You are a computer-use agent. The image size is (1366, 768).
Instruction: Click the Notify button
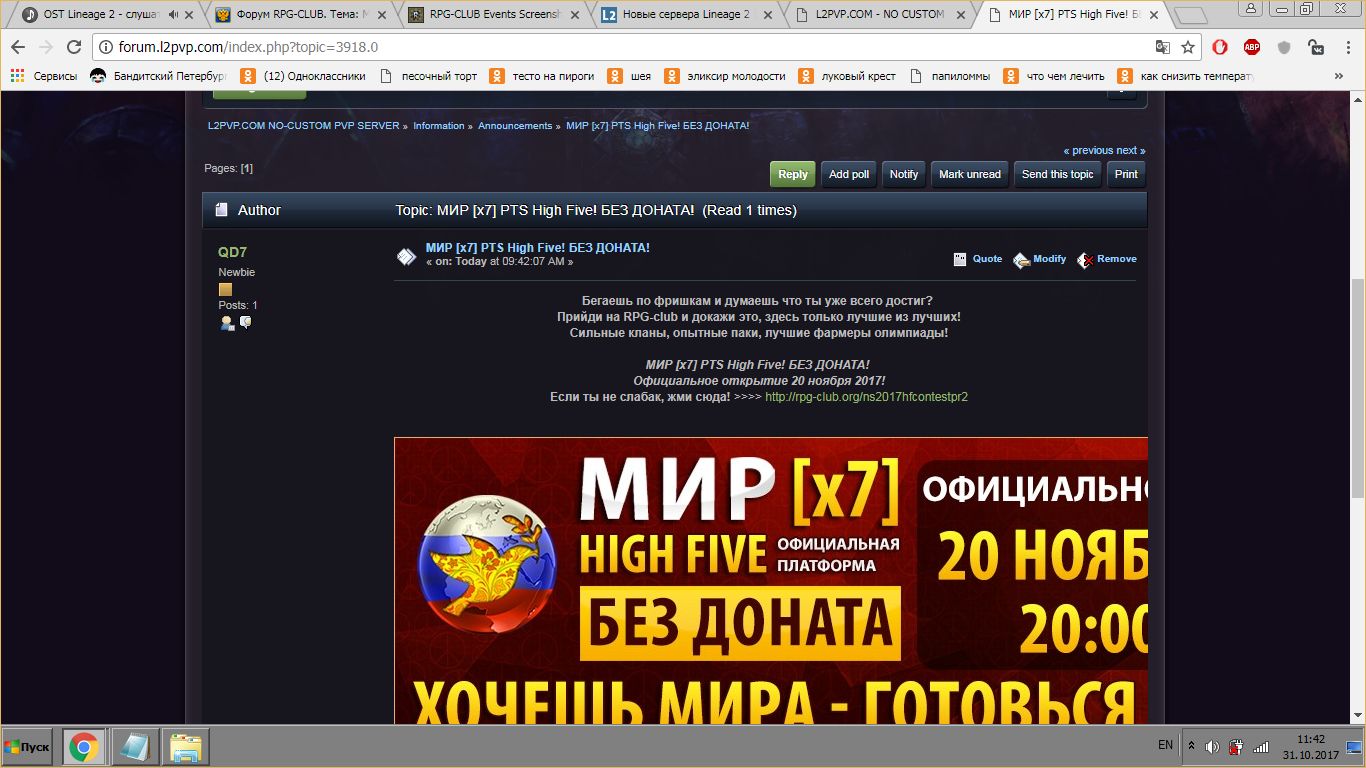[904, 174]
